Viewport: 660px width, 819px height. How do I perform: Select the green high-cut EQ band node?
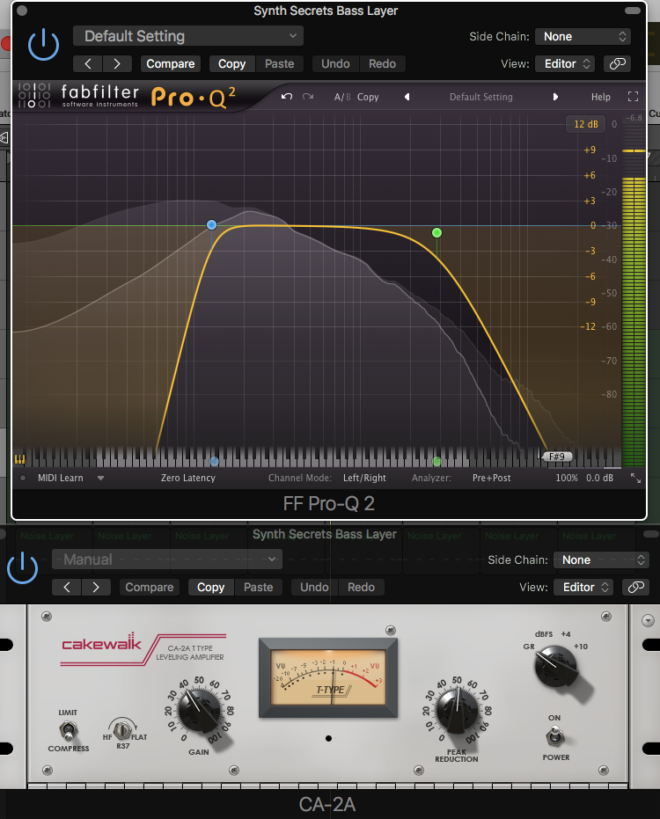pos(437,232)
